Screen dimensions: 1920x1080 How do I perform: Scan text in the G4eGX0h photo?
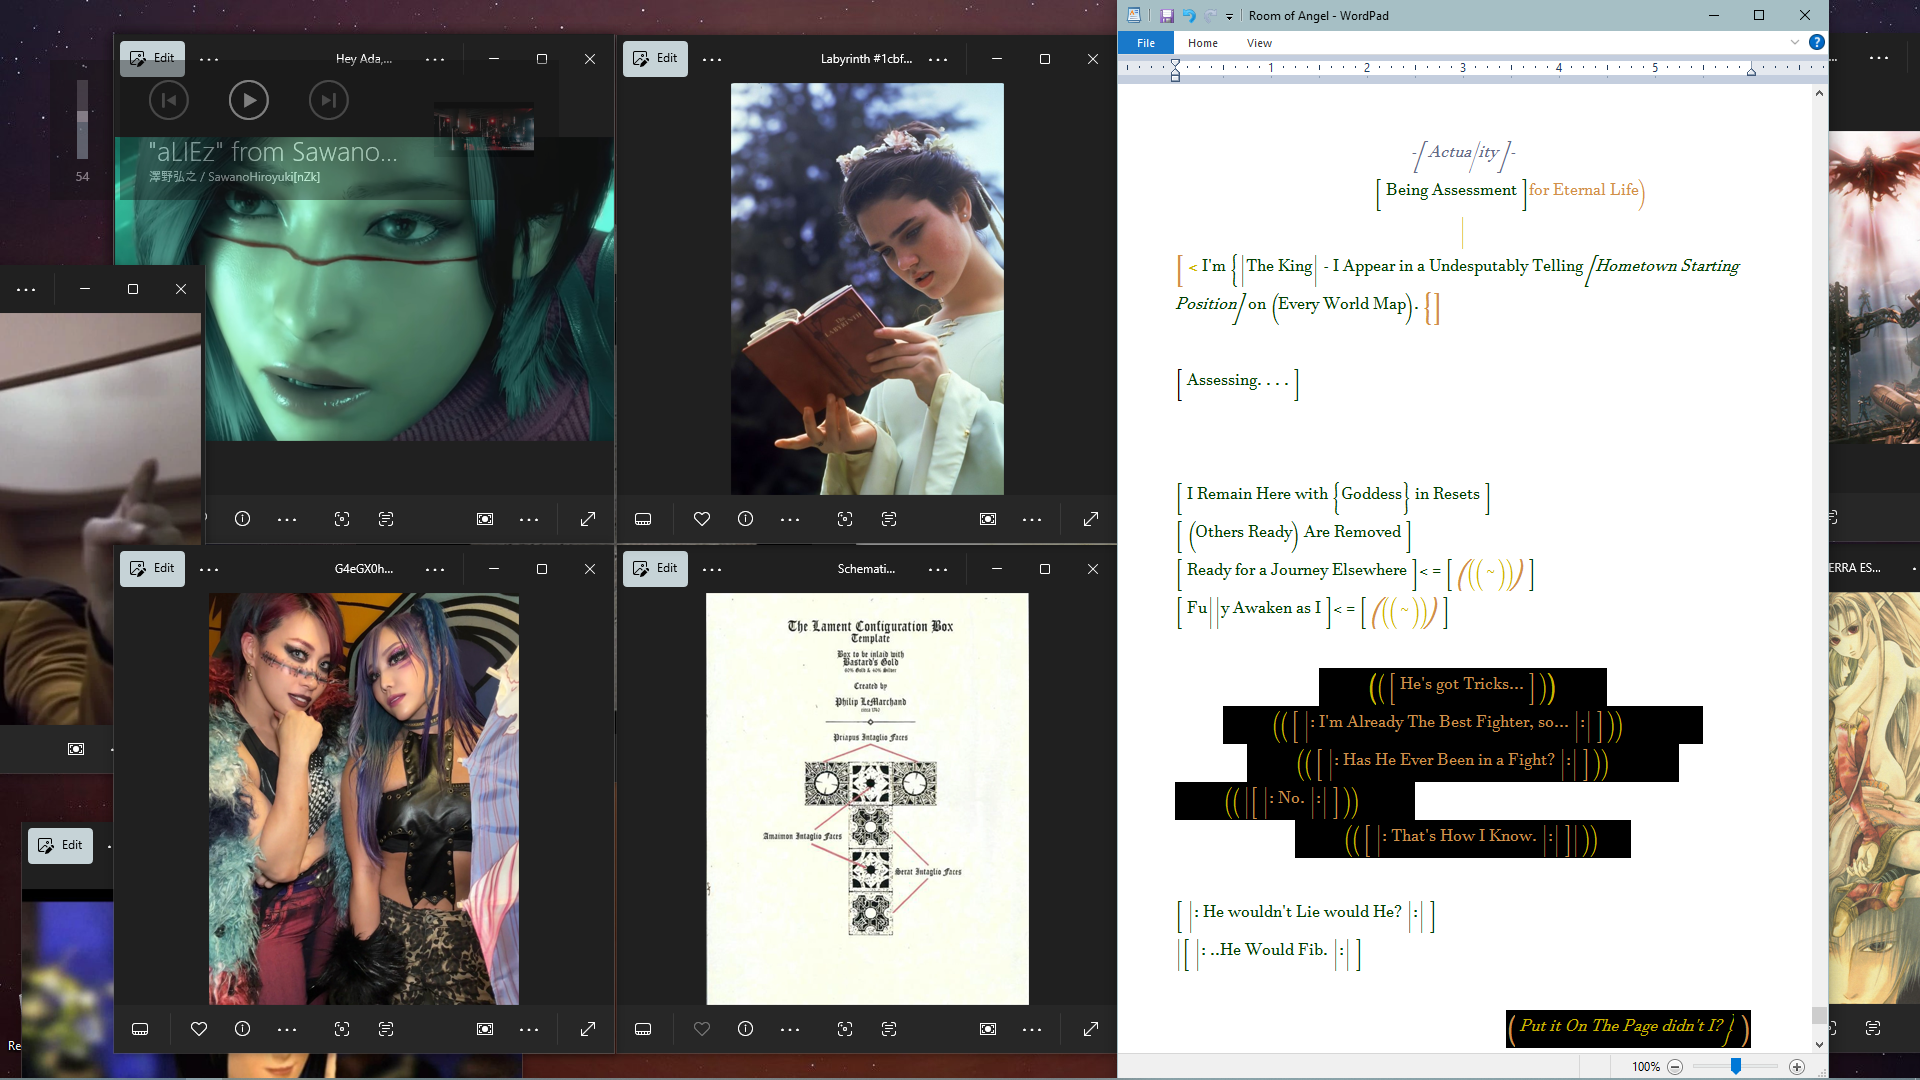coord(386,1029)
